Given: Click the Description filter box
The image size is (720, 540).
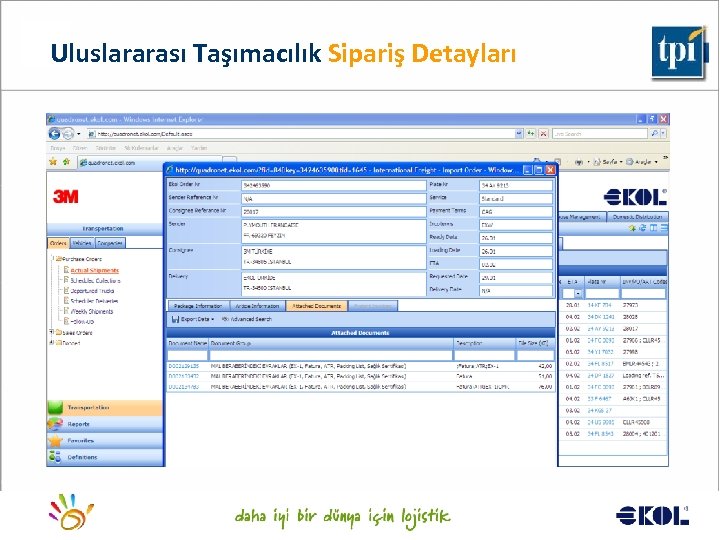Looking at the screenshot, I should (x=484, y=355).
